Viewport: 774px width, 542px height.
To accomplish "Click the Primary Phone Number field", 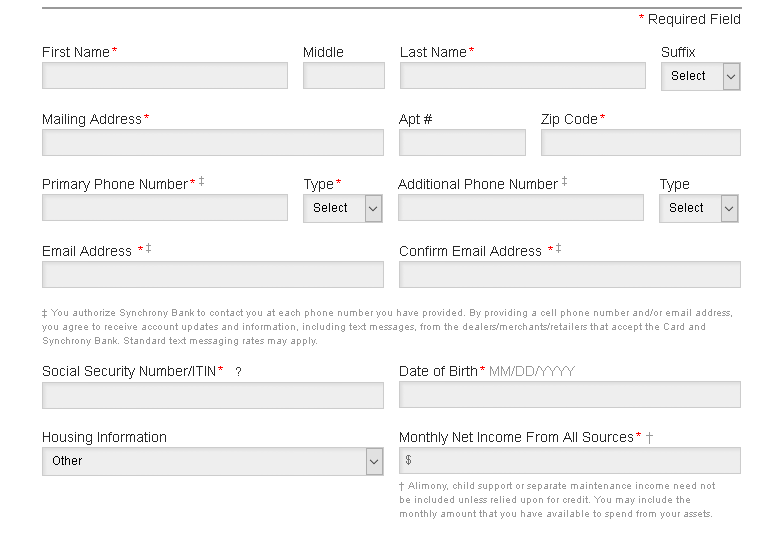I will coord(165,207).
